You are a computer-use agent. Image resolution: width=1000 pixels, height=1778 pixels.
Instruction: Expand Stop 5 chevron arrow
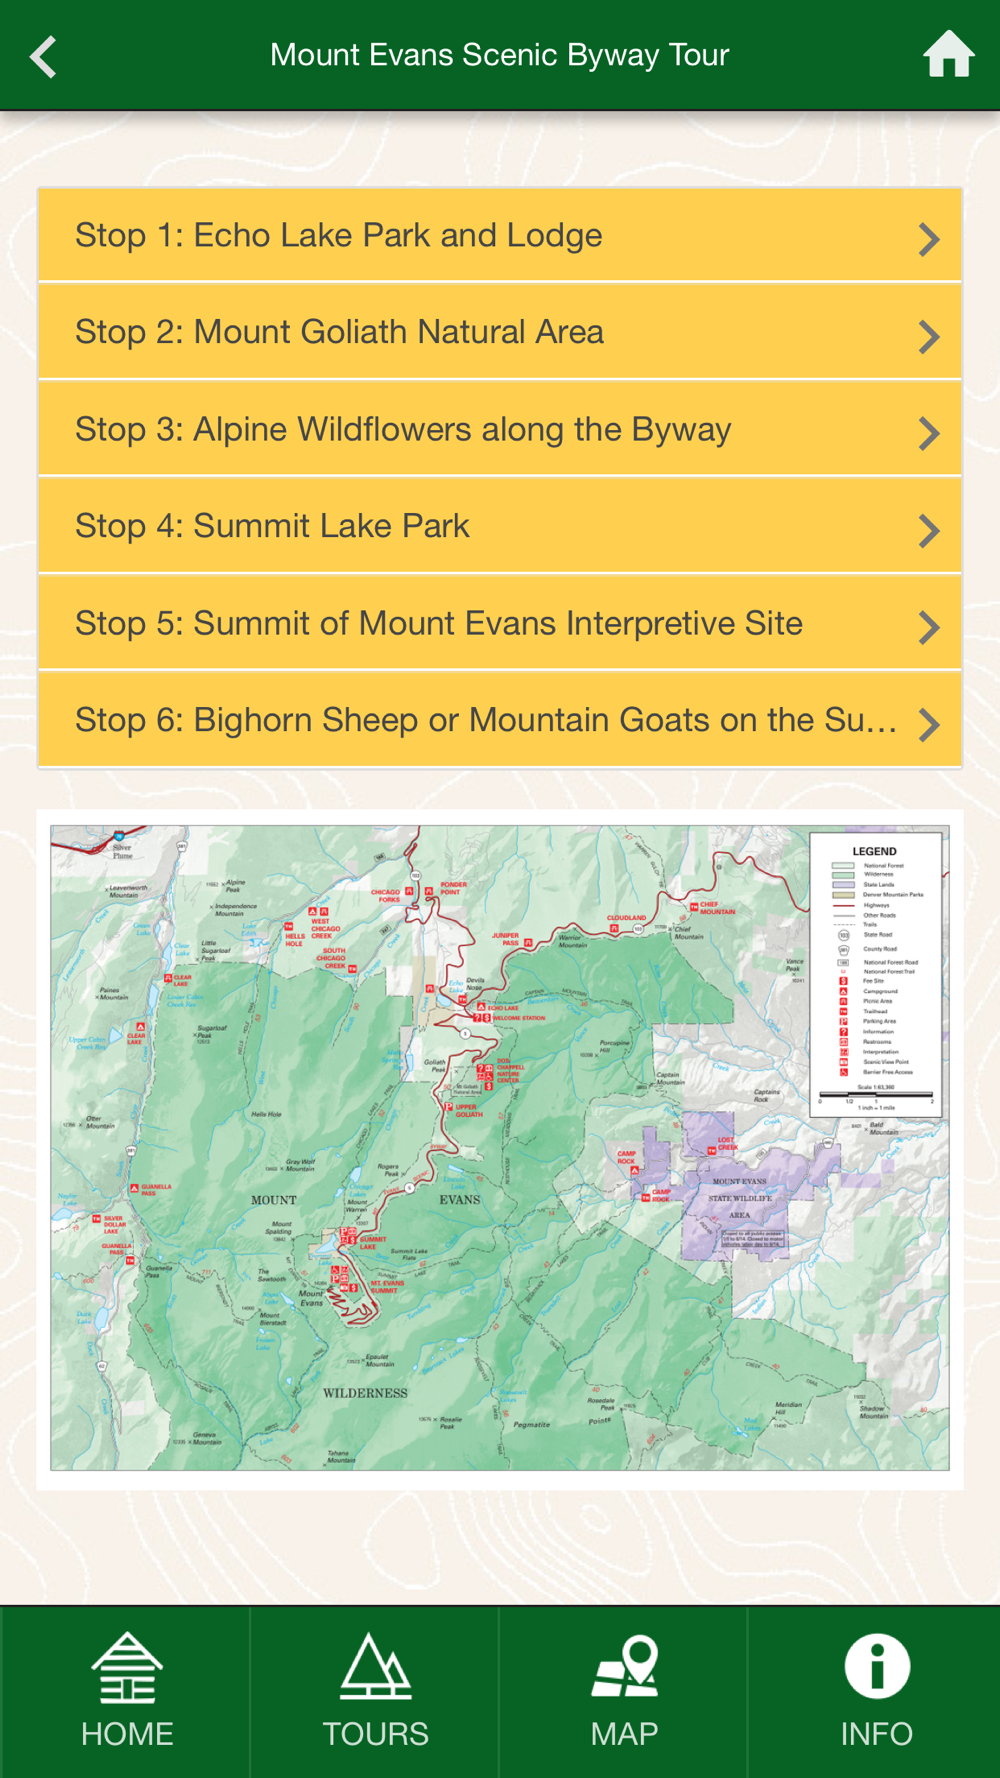(929, 627)
